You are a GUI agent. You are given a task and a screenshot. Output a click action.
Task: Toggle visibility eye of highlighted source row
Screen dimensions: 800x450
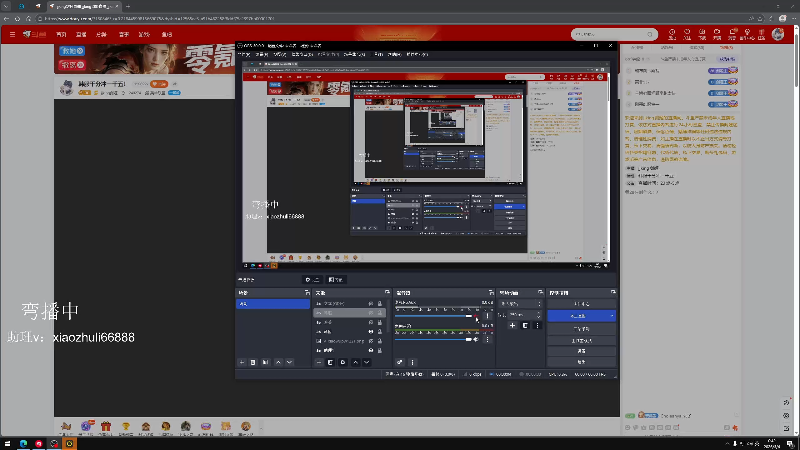pos(371,313)
